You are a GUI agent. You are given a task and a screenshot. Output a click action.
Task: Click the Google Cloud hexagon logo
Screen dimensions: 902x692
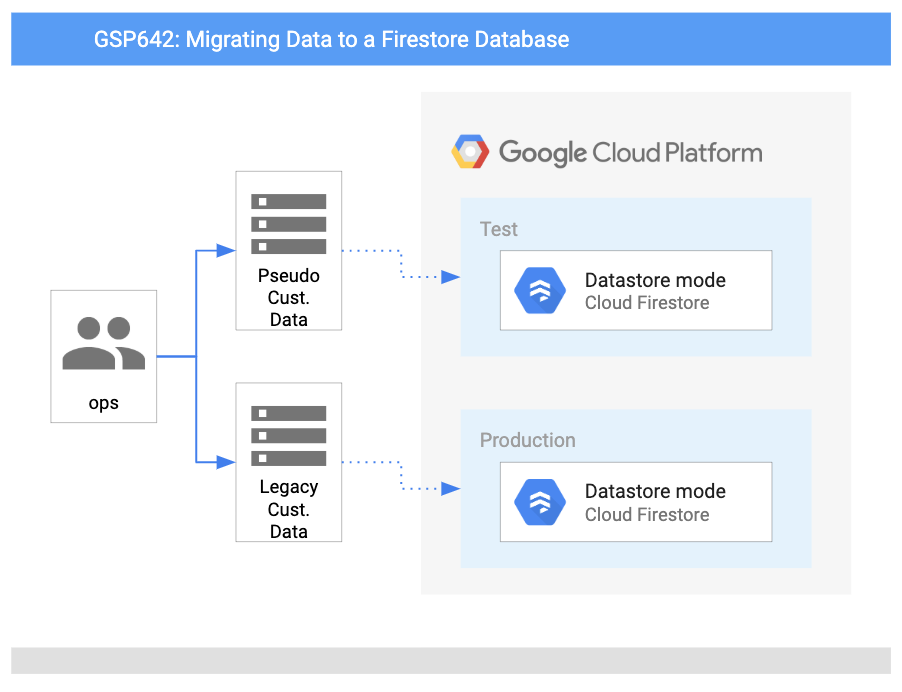470,152
